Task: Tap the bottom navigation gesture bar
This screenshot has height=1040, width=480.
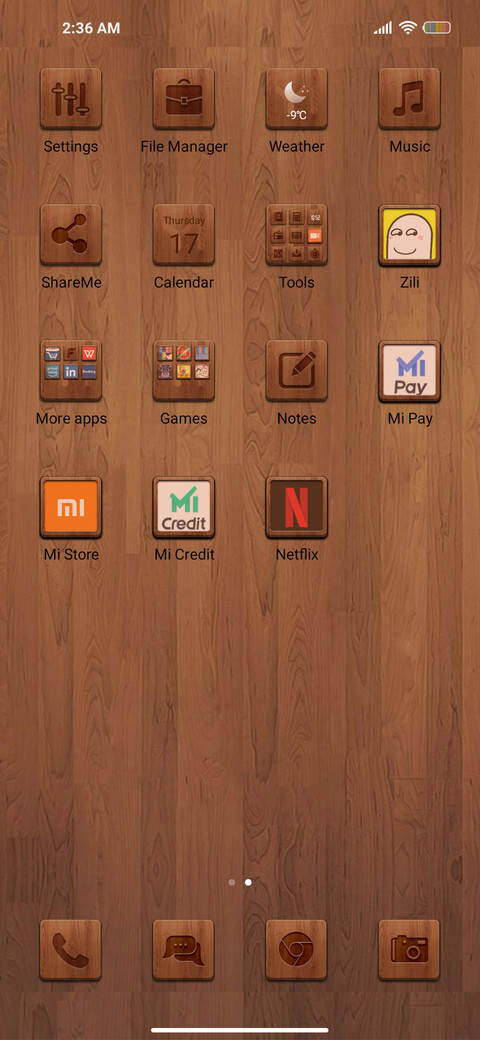Action: tap(240, 1029)
